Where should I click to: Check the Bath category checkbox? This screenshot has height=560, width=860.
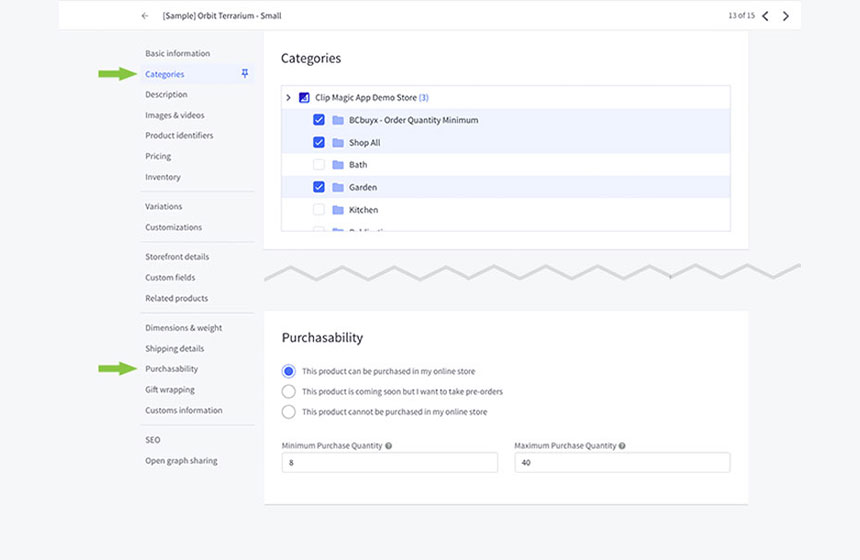click(x=319, y=165)
